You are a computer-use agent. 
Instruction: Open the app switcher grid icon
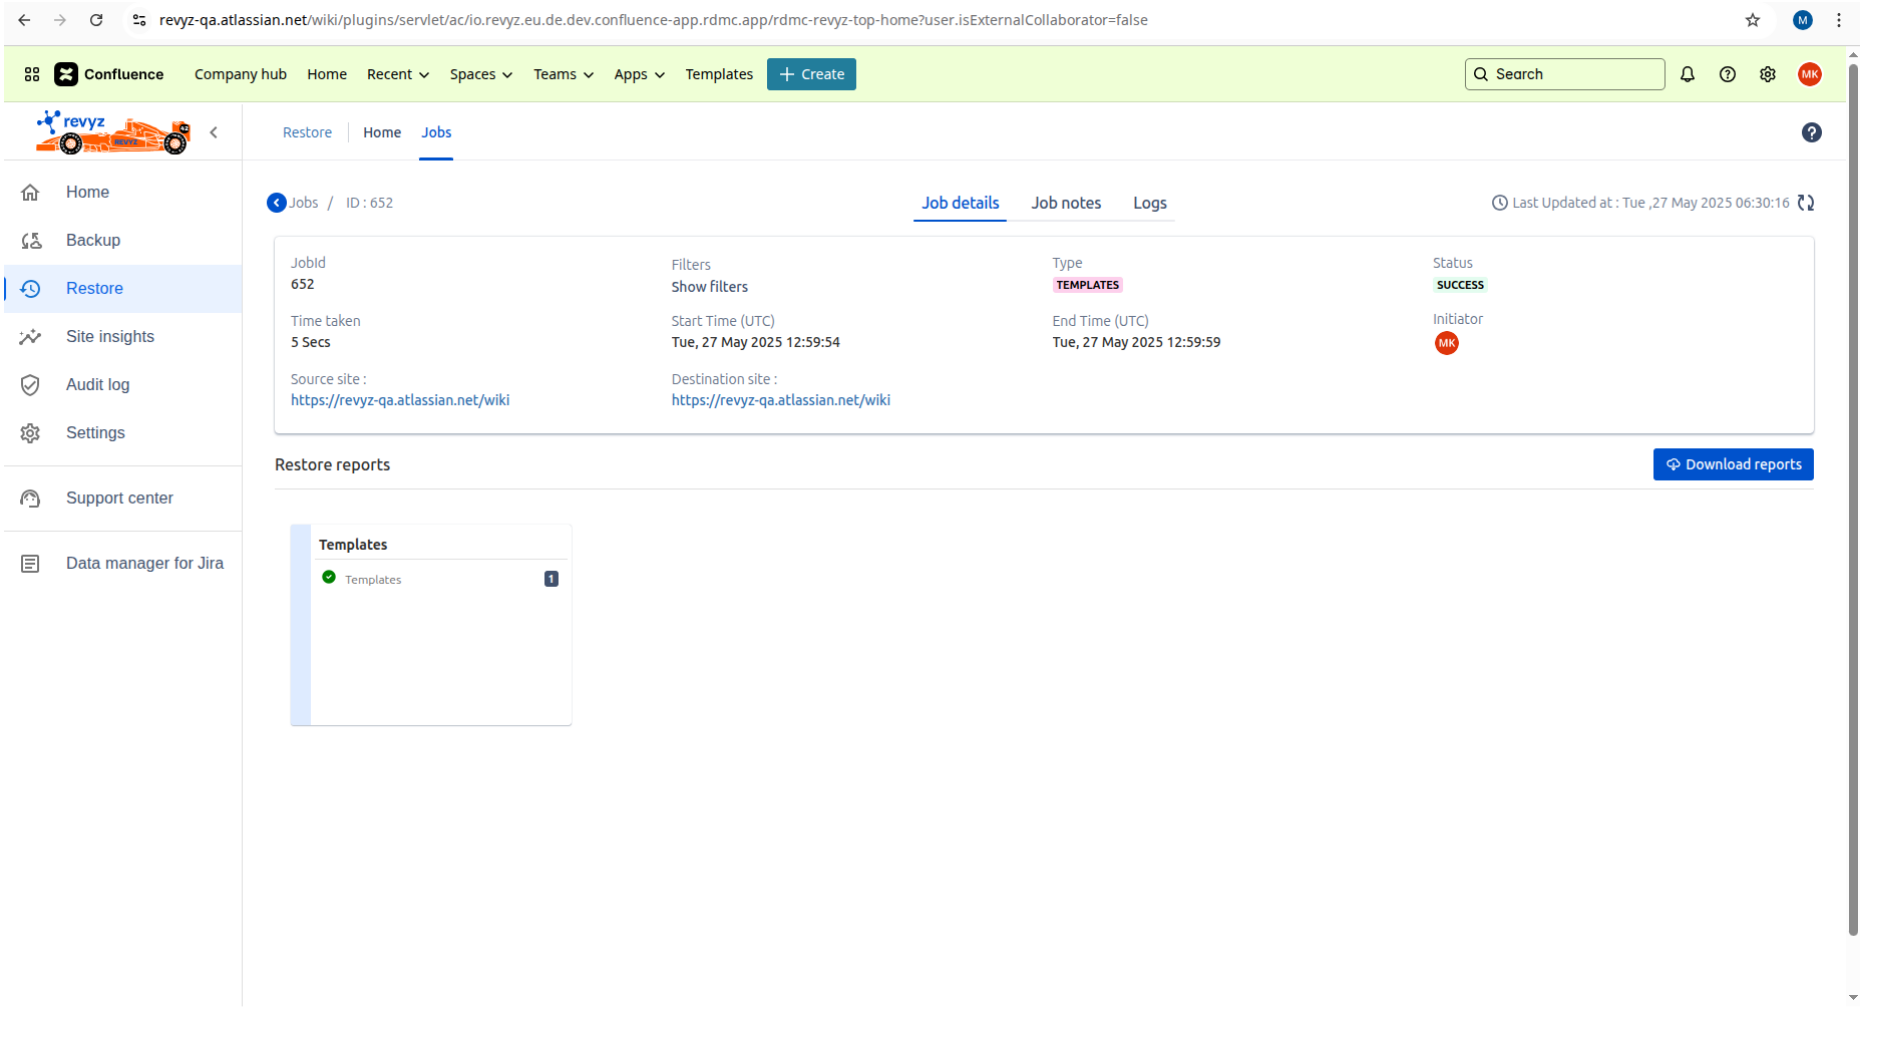coord(32,75)
